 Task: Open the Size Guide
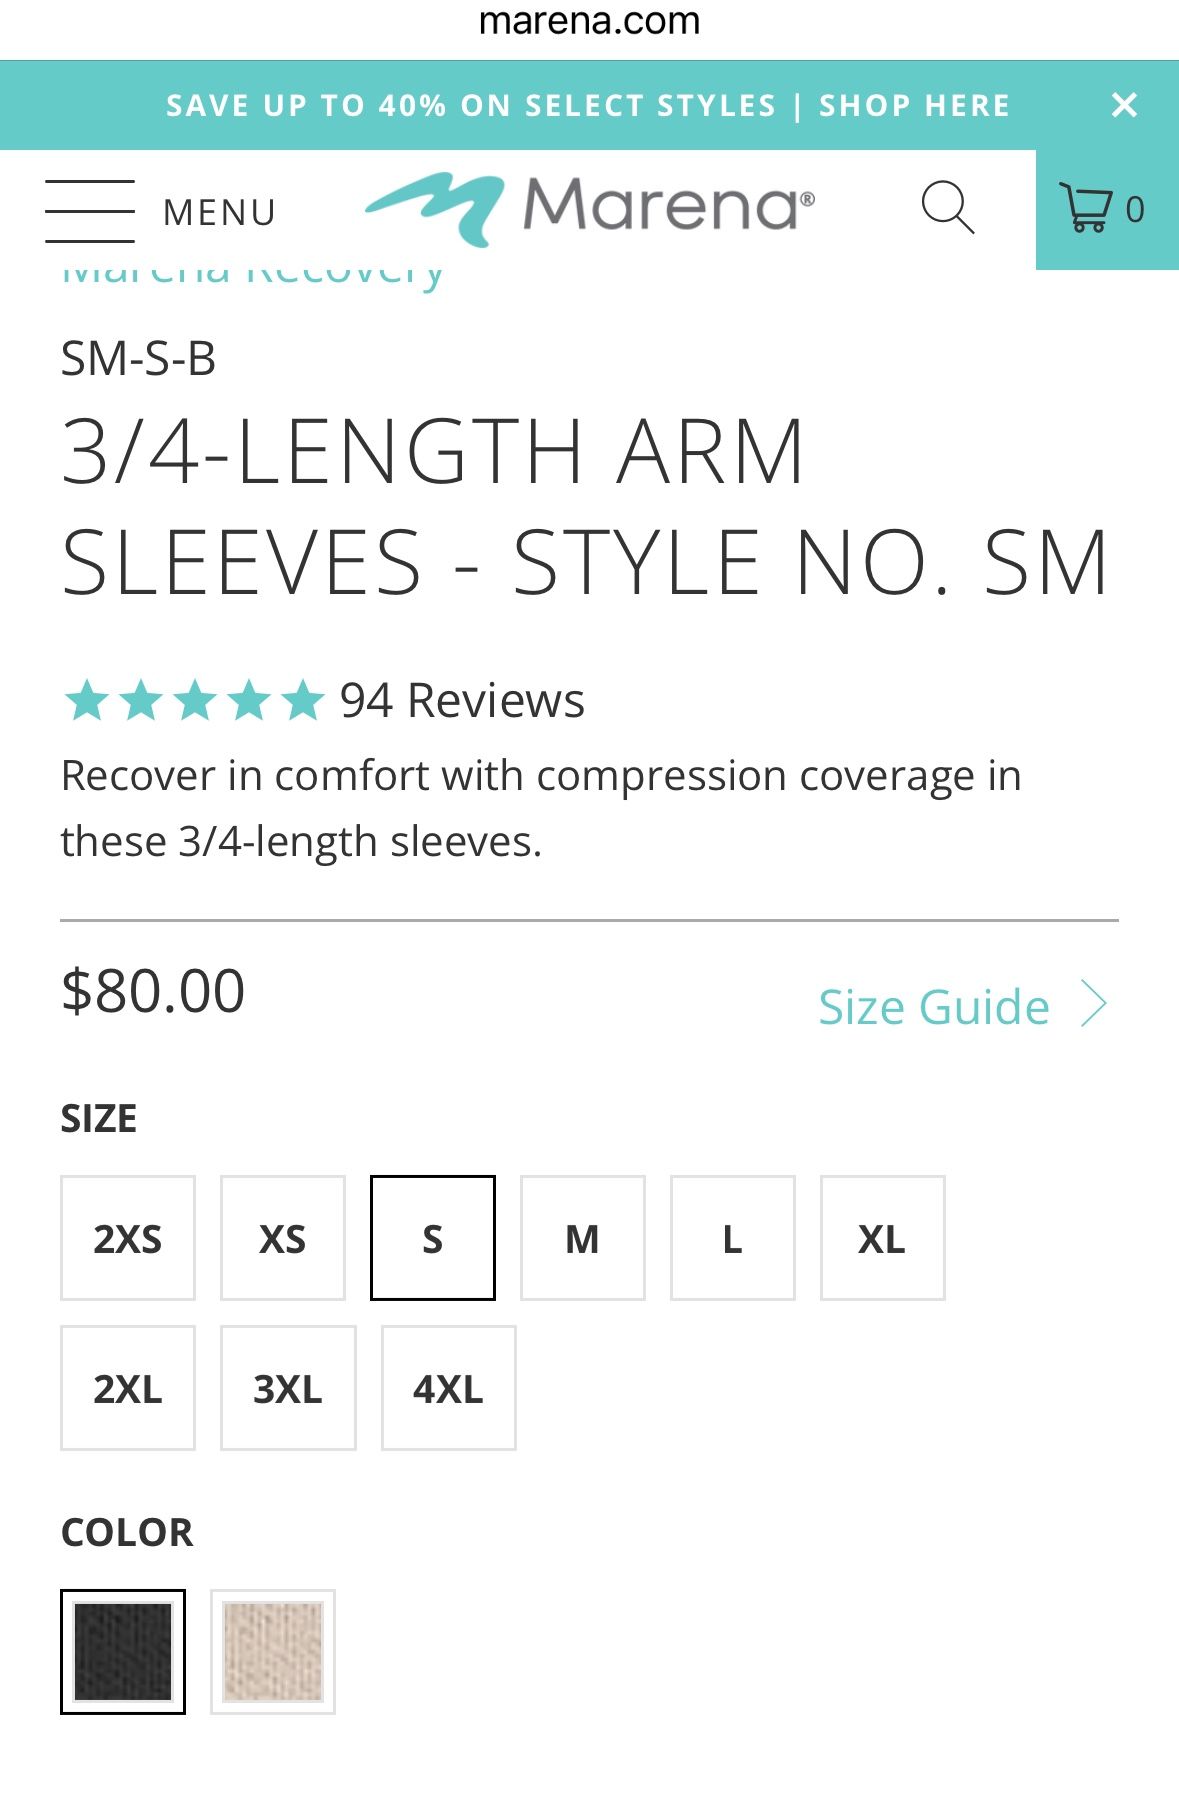coord(932,1006)
